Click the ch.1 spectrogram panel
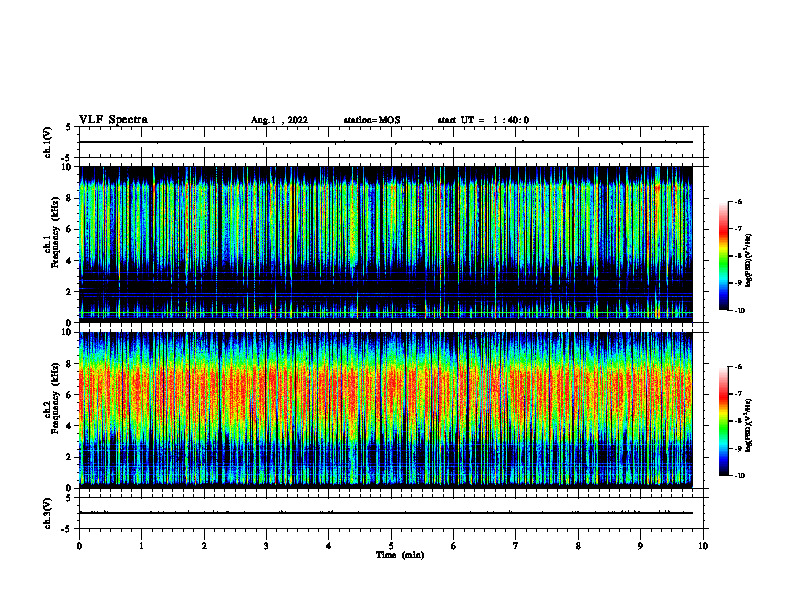This screenshot has height=612, width=792. (x=391, y=244)
